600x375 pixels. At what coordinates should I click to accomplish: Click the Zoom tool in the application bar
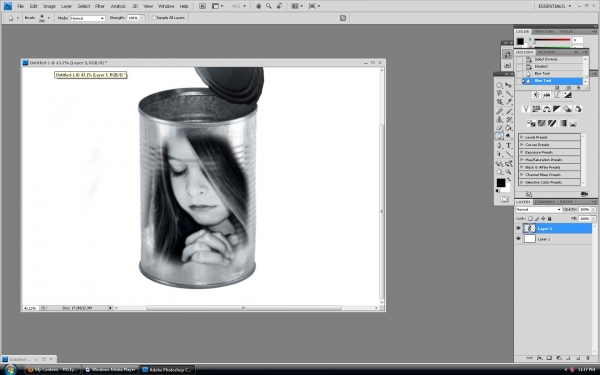[269, 6]
